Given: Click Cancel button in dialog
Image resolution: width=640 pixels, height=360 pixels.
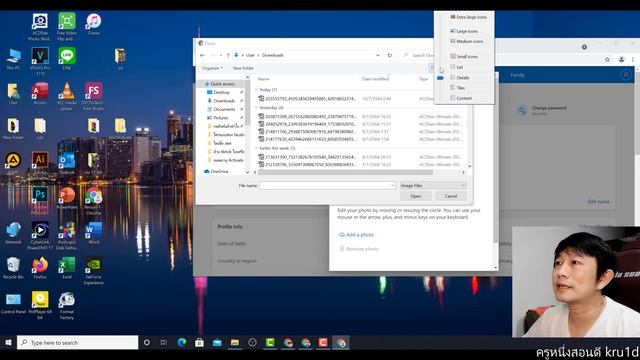Looking at the screenshot, I should point(451,196).
